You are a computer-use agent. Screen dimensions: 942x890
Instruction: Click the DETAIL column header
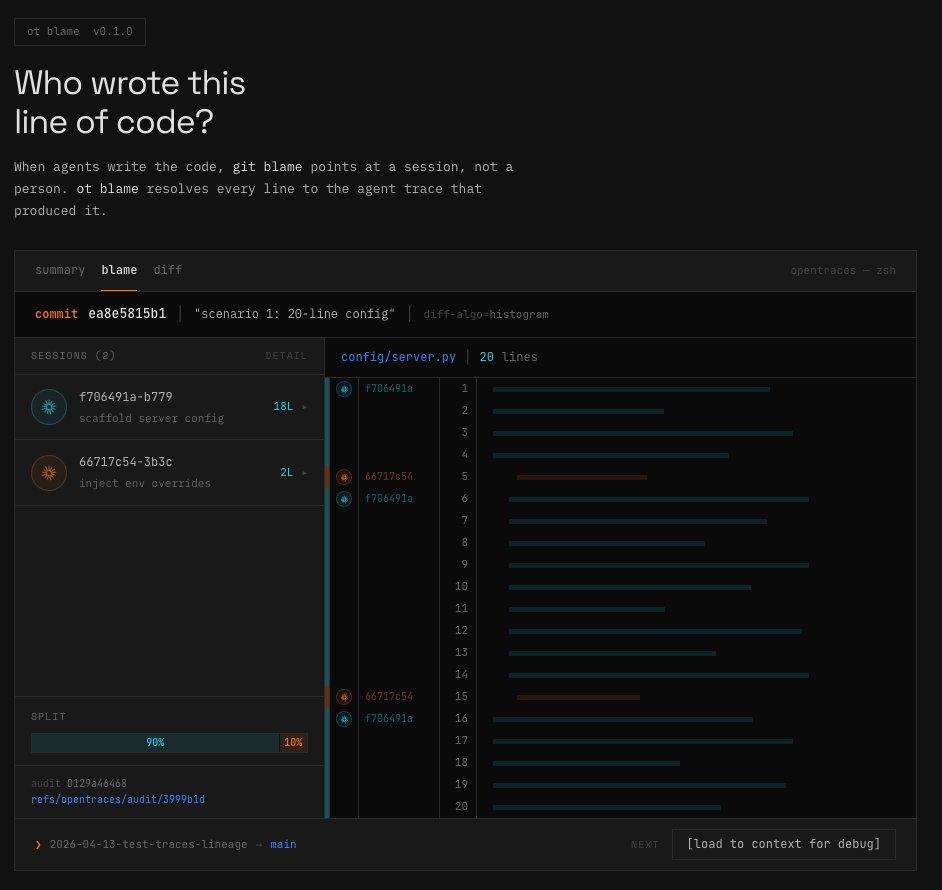[x=286, y=356]
